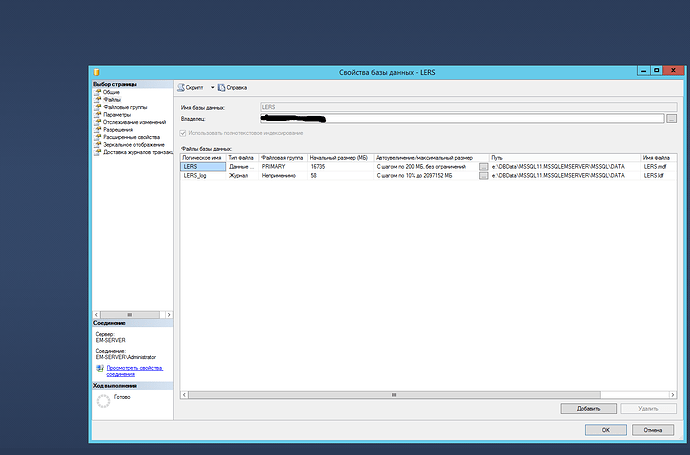The width and height of the screenshot is (690, 455).
Task: Select the LERS logical name cell
Action: pos(203,167)
